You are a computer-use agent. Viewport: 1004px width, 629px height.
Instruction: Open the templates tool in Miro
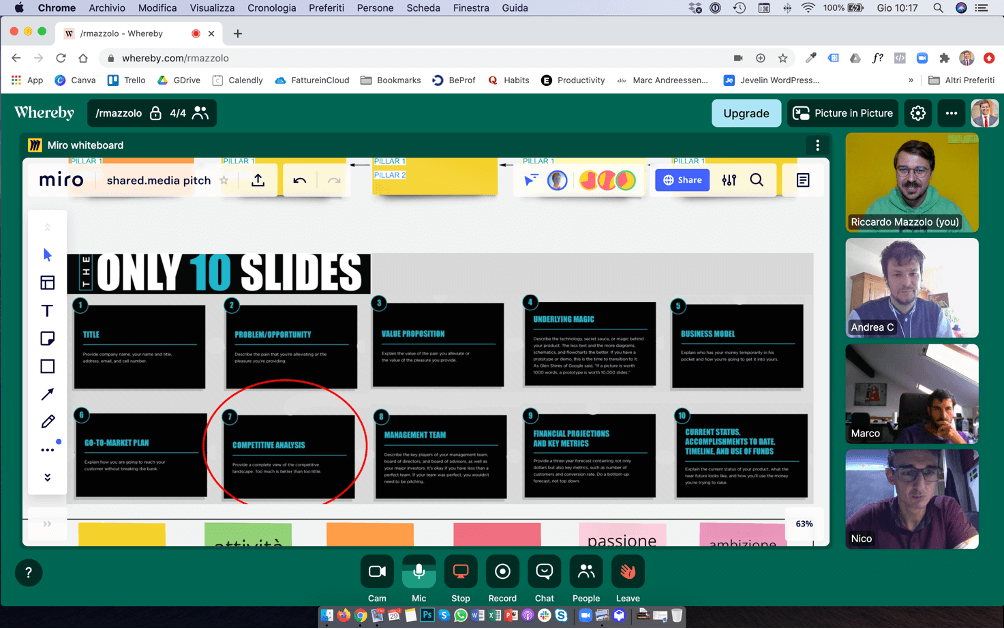point(47,283)
